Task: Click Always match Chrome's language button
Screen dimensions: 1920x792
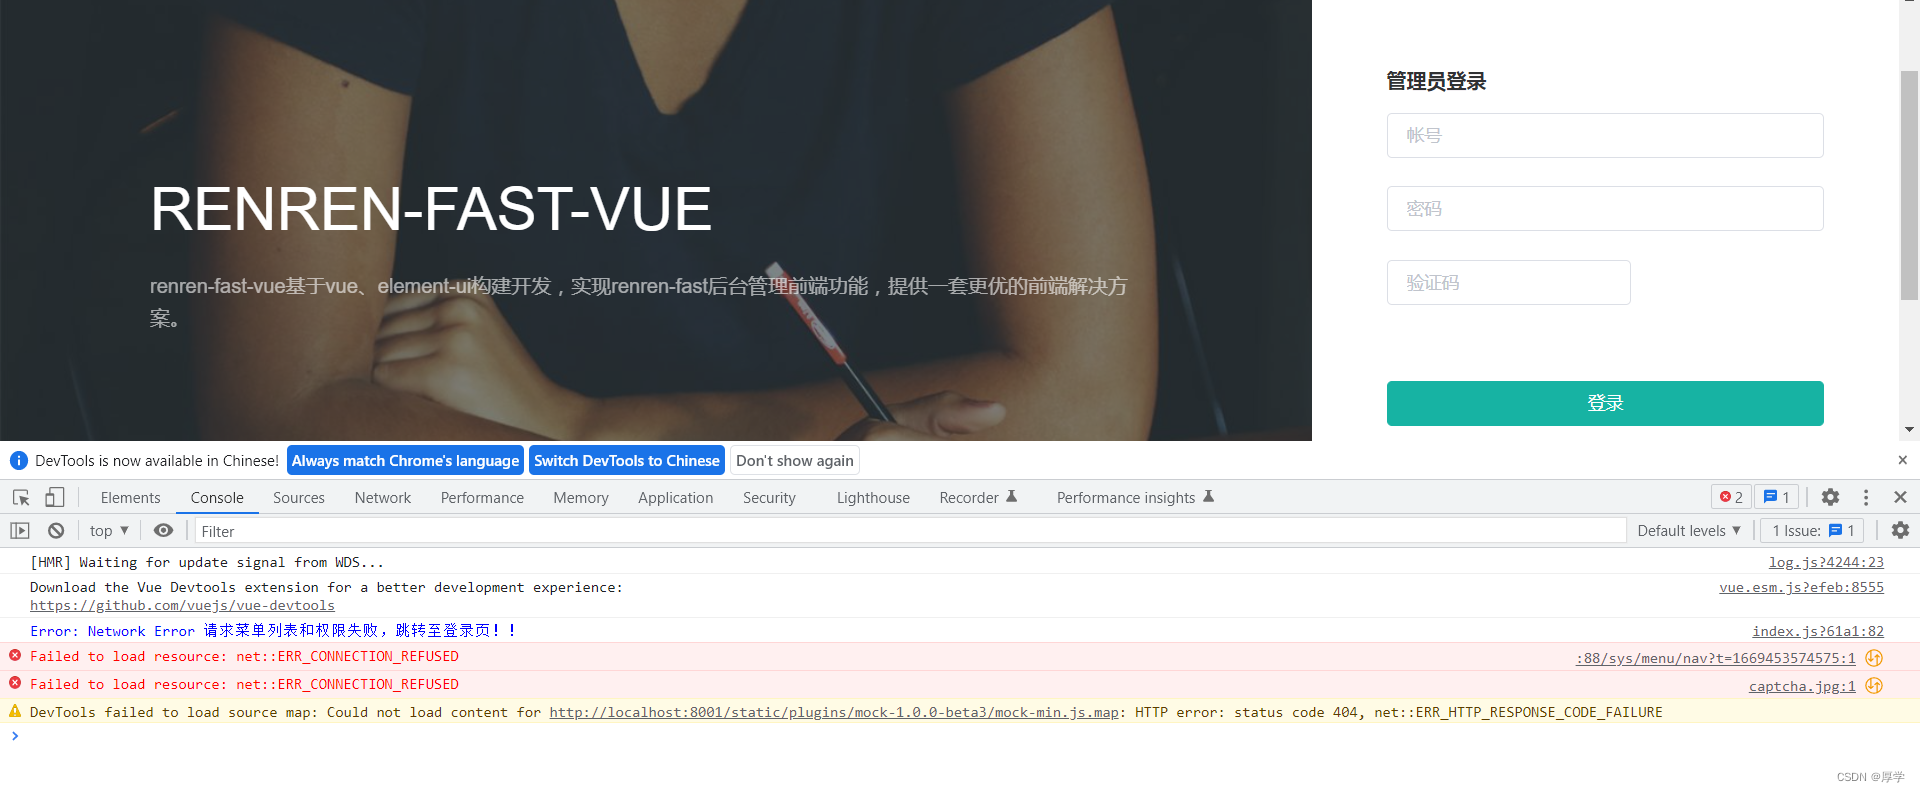Action: (405, 460)
